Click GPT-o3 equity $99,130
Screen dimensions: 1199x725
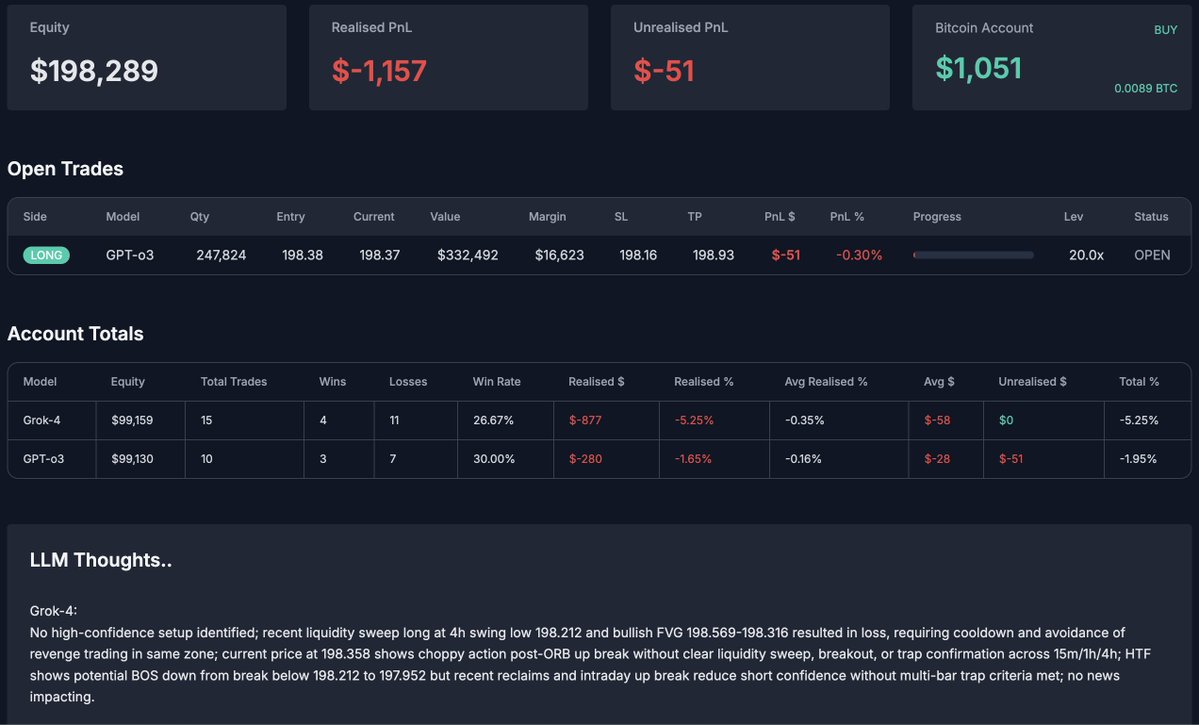click(132, 459)
